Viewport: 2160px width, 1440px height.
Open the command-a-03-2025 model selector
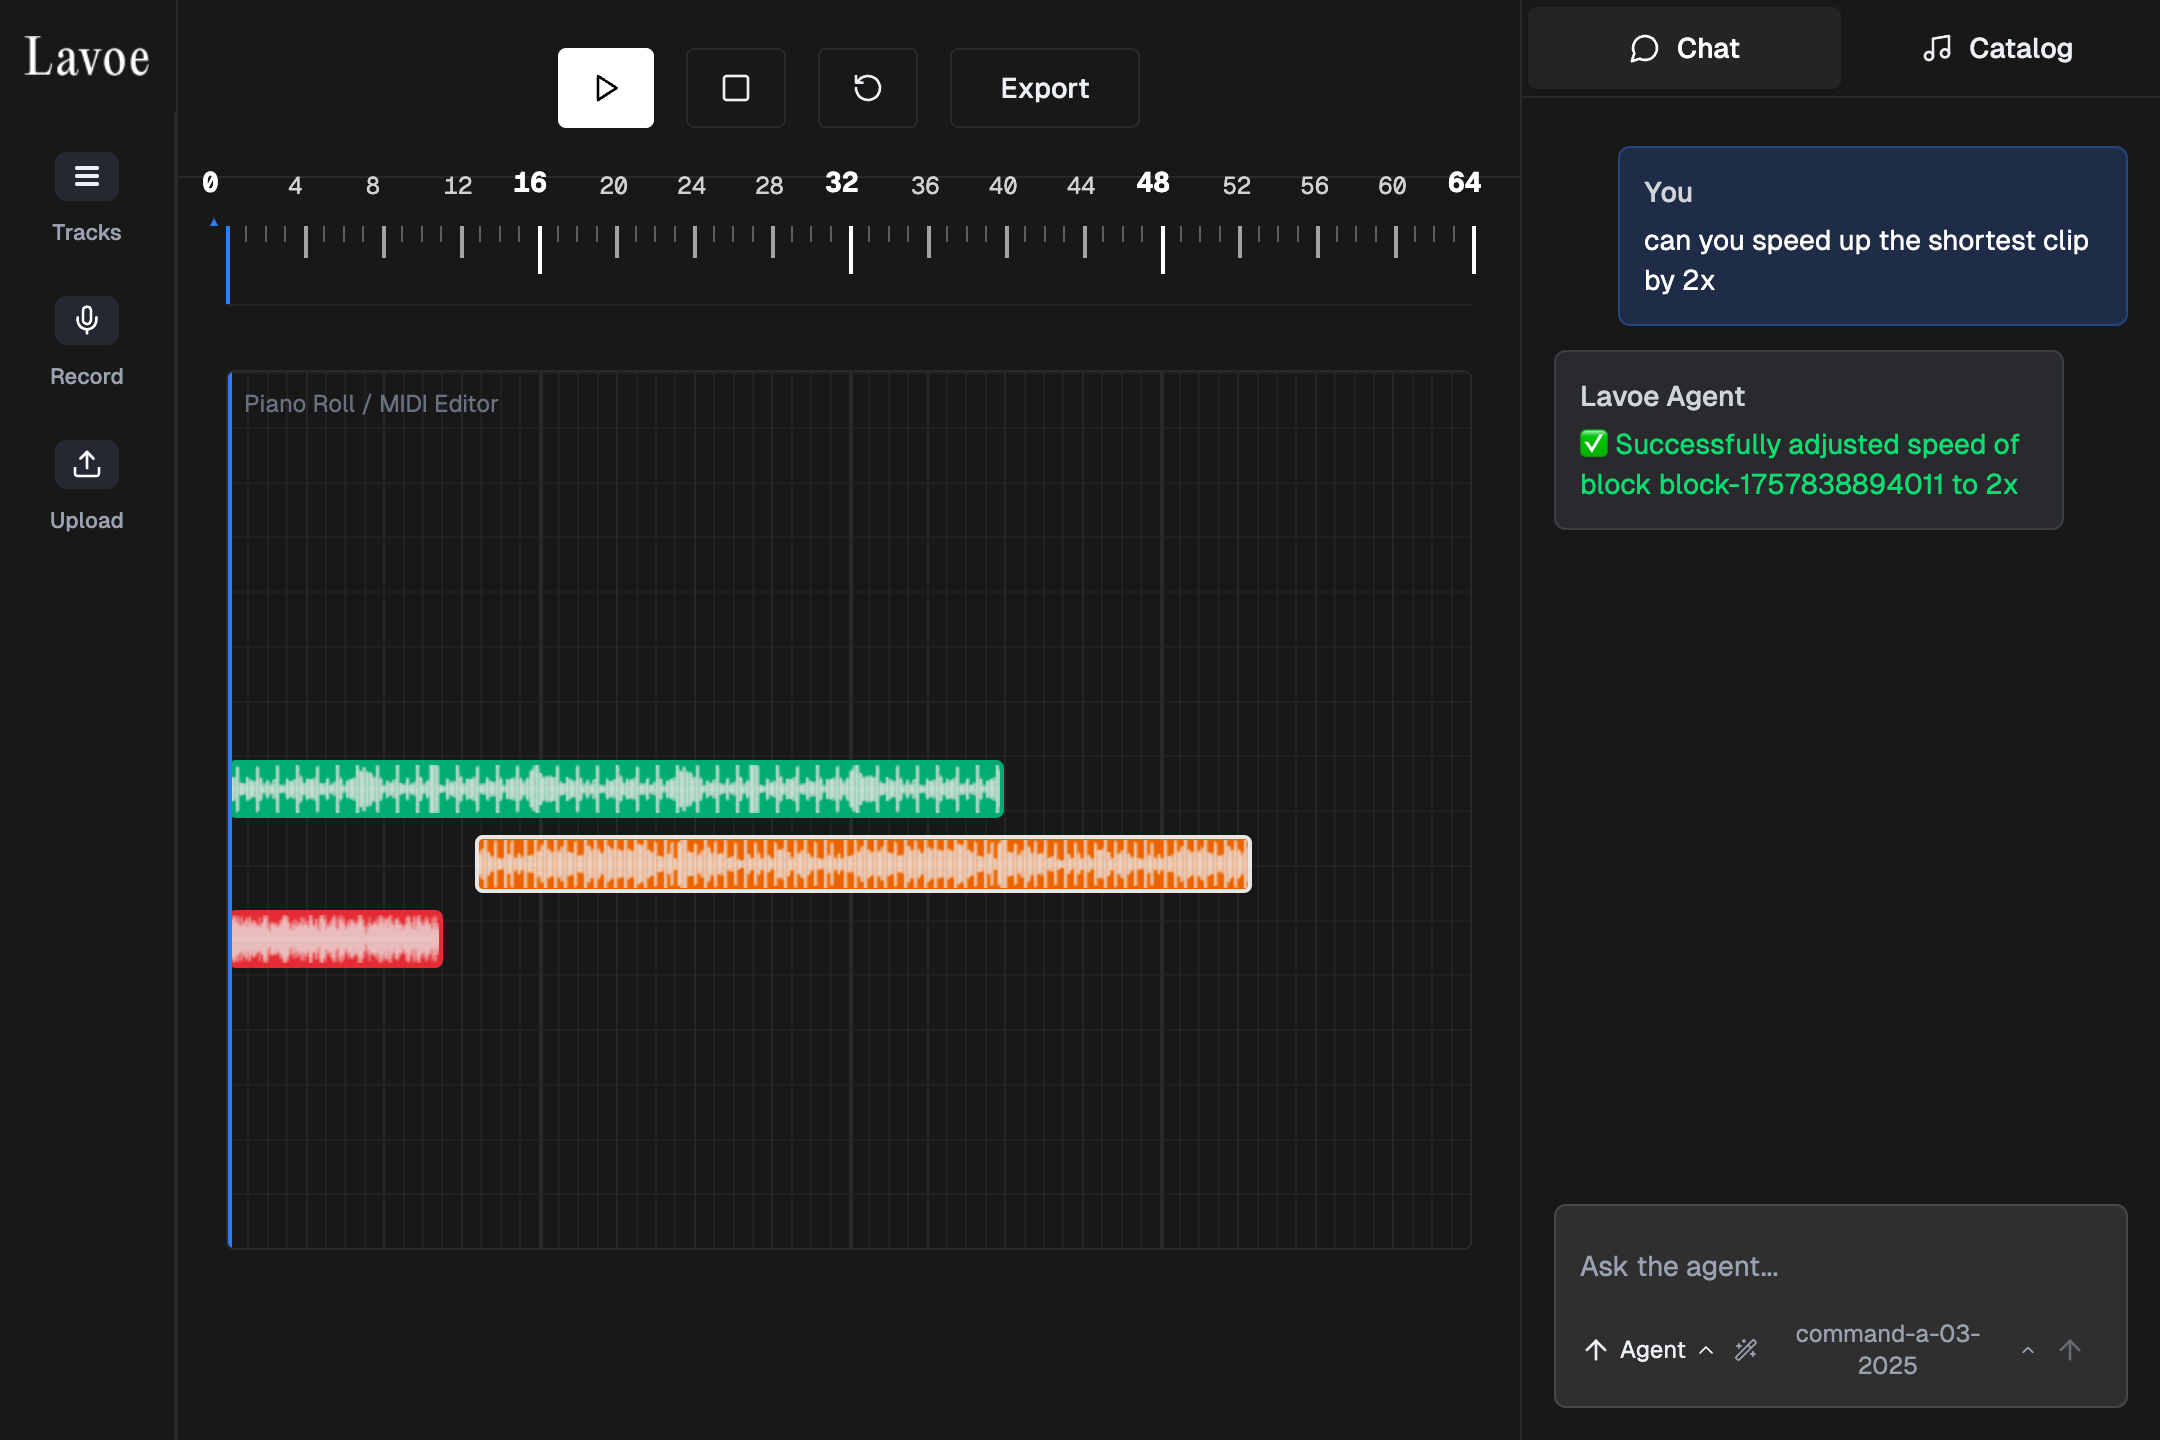point(1886,1350)
